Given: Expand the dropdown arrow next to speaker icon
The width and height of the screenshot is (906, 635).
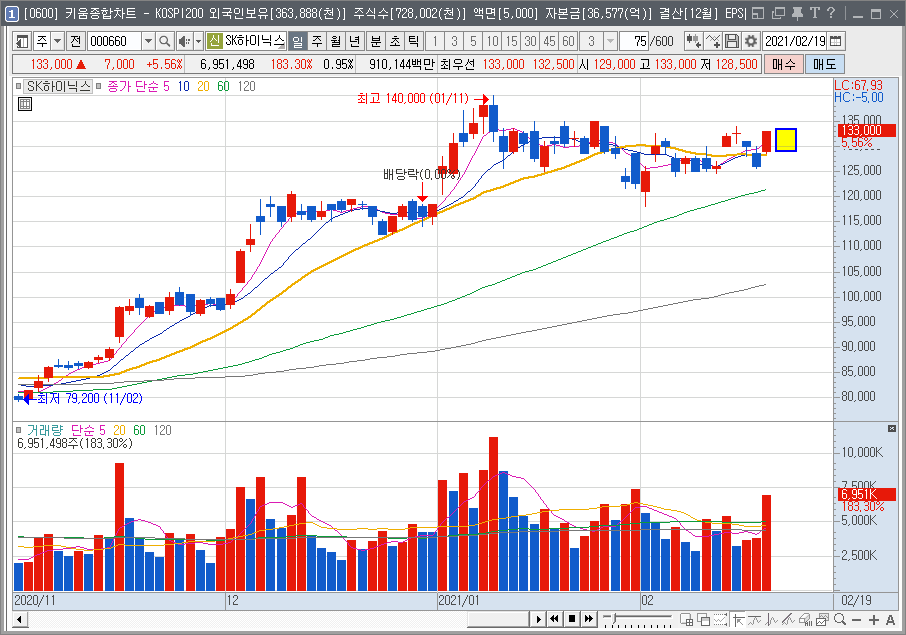Looking at the screenshot, I should [x=199, y=41].
